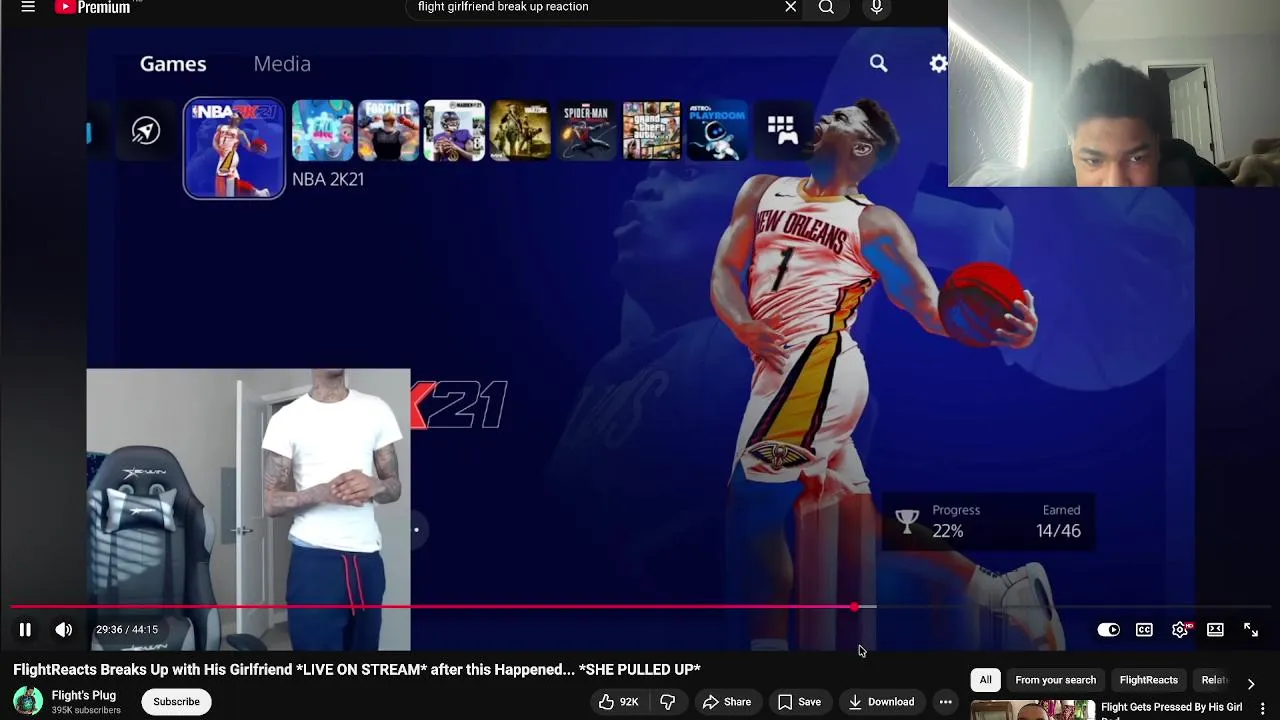Switch to theater mode
Viewport: 1280px width, 720px height.
coord(1215,629)
